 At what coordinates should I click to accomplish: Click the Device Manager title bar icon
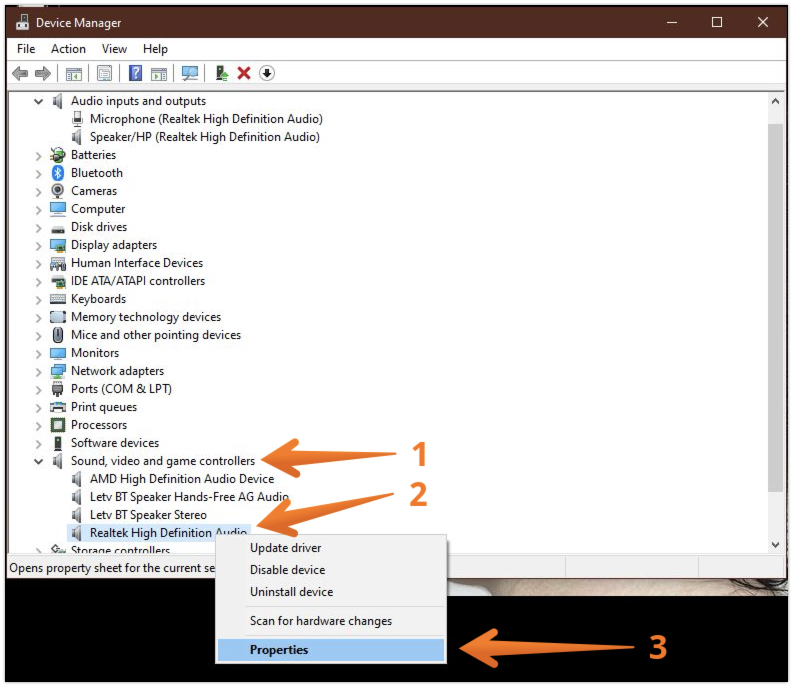[x=22, y=22]
